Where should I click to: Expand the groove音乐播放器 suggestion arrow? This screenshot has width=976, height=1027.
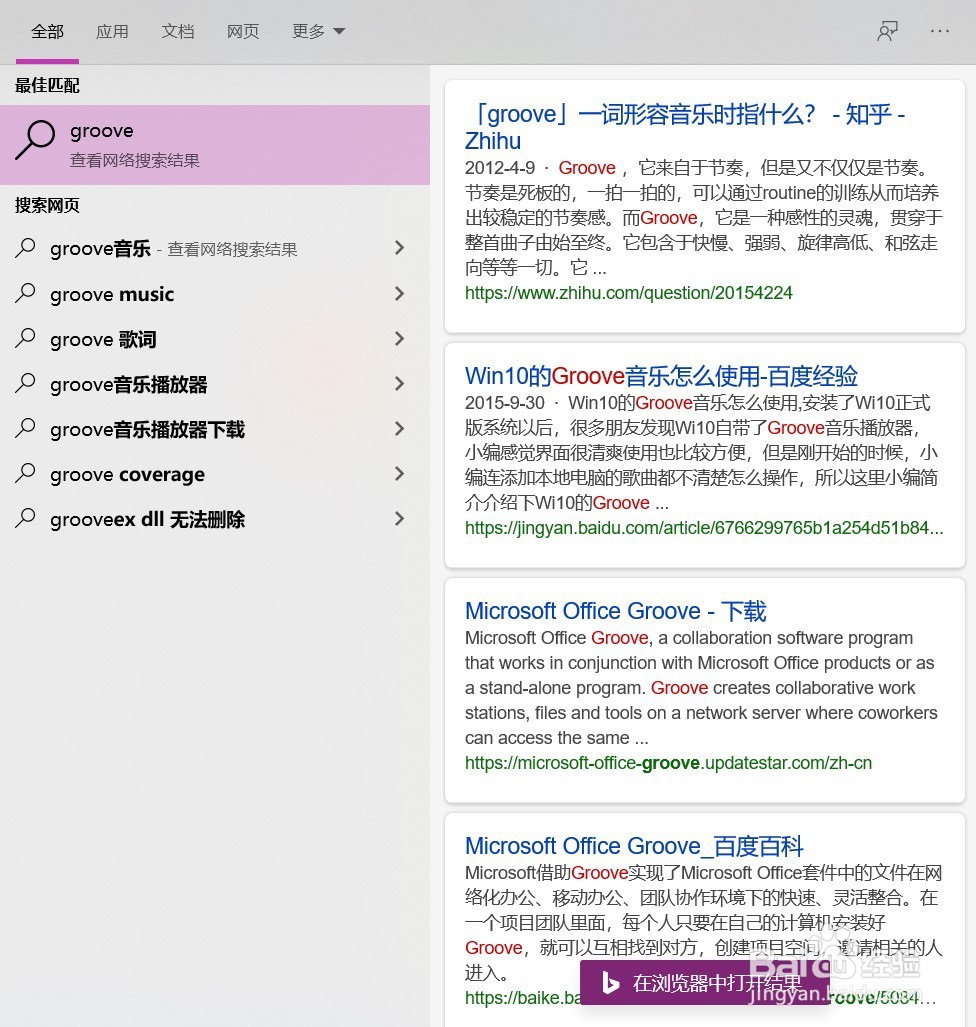[400, 384]
